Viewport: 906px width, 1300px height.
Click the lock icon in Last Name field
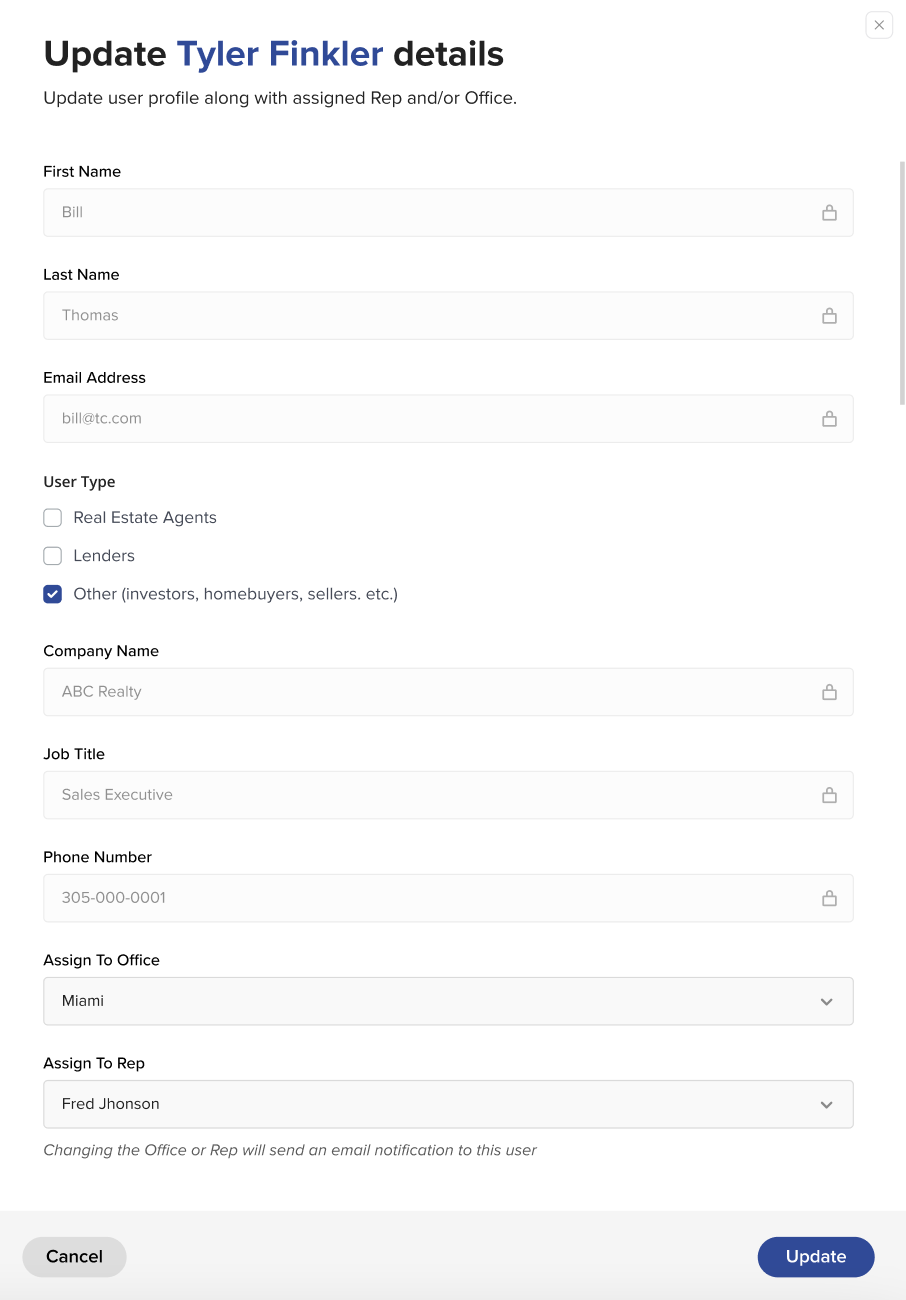tap(829, 316)
